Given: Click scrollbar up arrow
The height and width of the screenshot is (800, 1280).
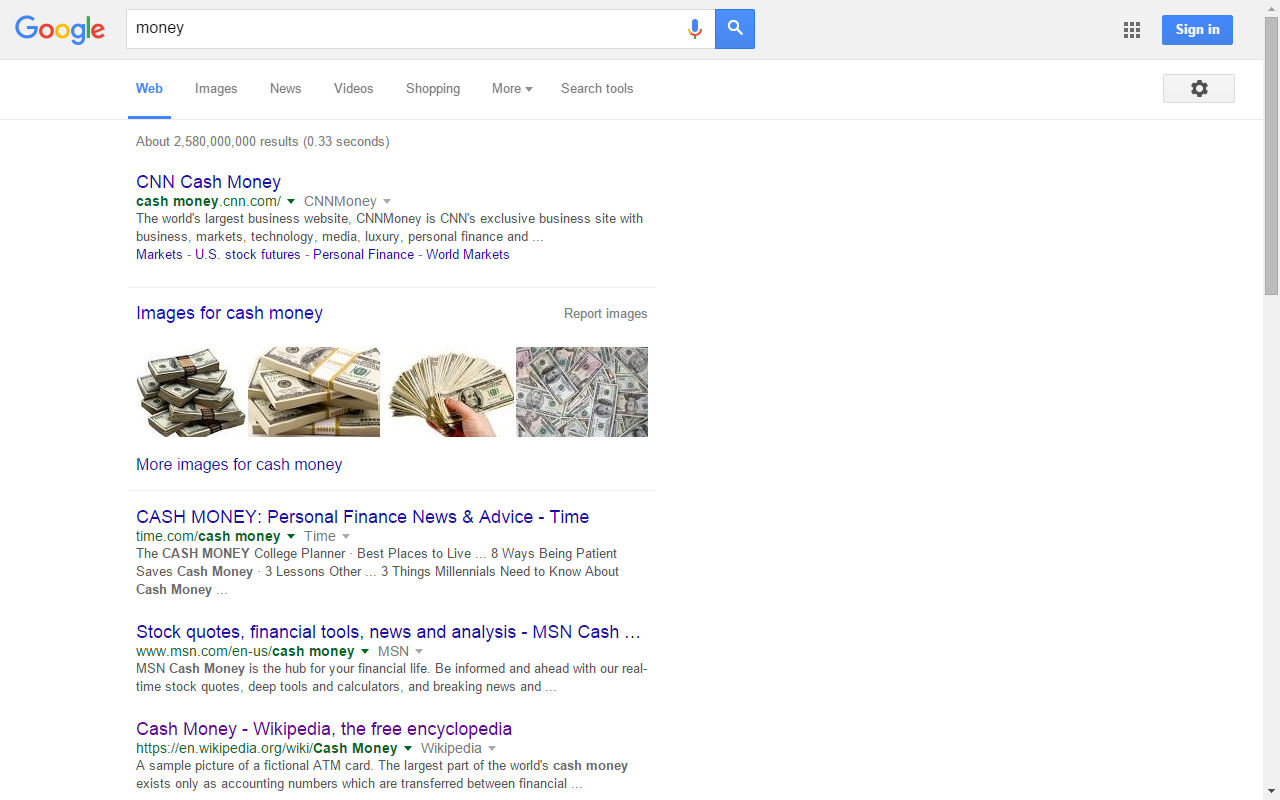Looking at the screenshot, I should click(1271, 8).
